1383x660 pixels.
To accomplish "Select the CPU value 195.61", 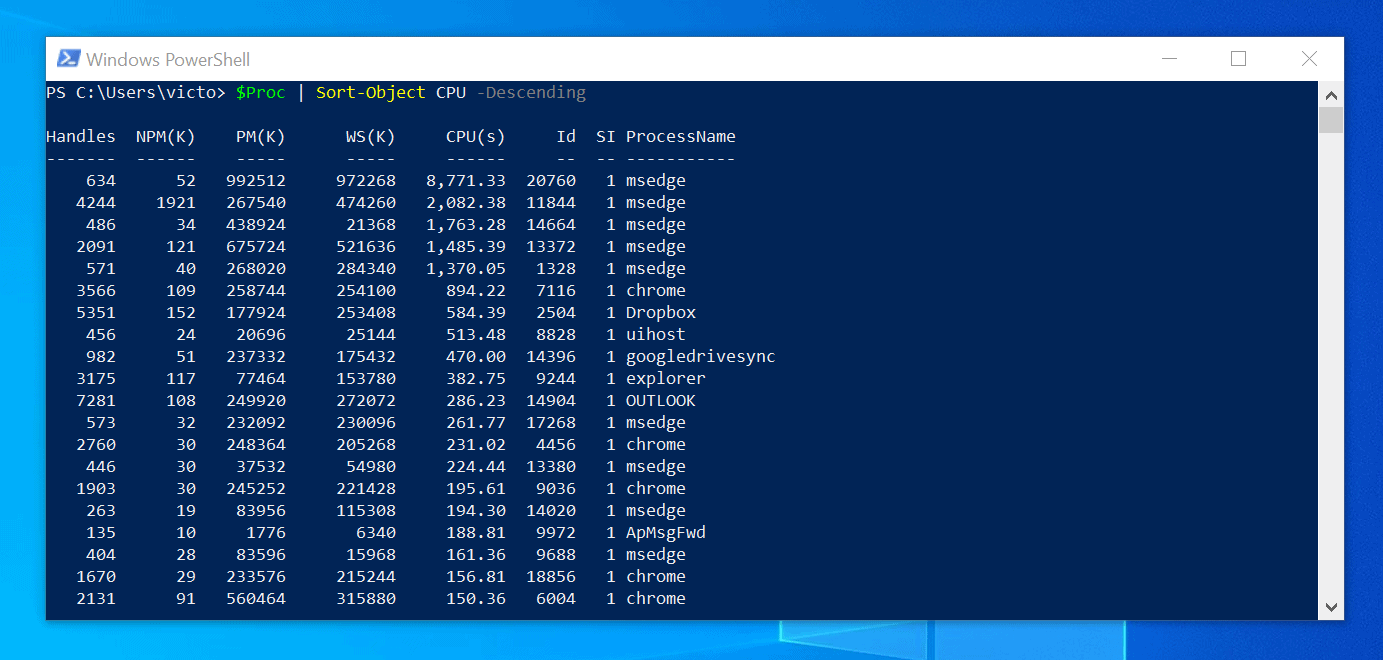I will [476, 489].
